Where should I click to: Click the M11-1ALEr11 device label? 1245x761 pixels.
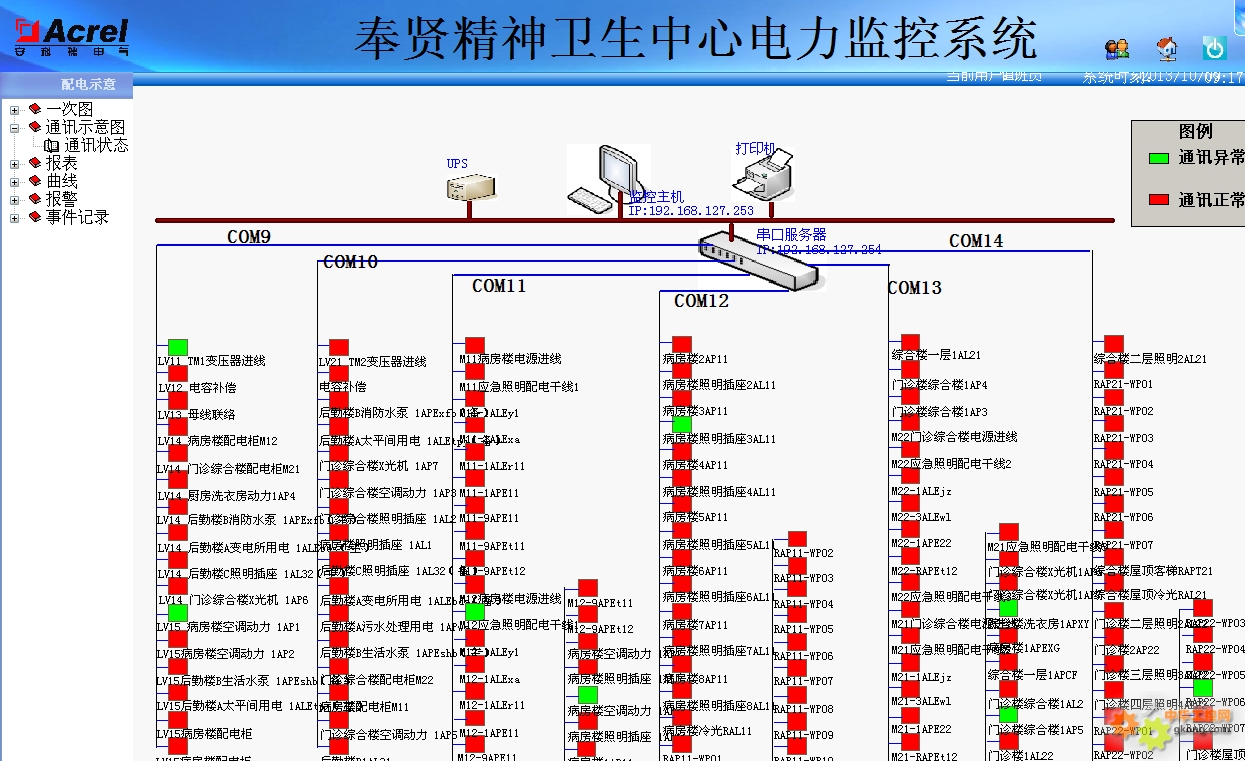pyautogui.click(x=490, y=466)
